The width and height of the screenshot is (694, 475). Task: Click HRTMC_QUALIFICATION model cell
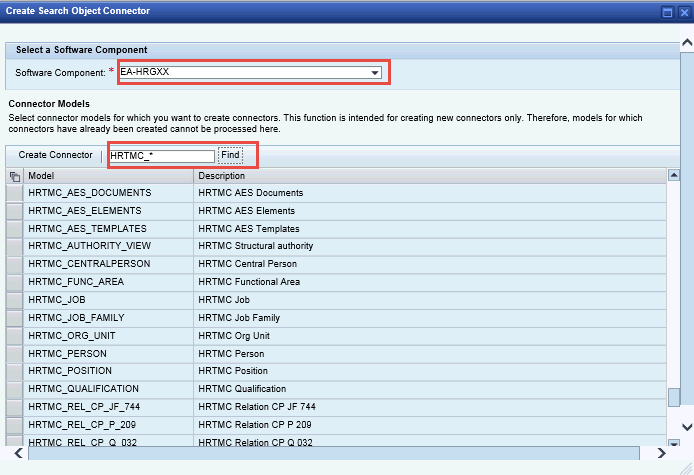point(108,389)
